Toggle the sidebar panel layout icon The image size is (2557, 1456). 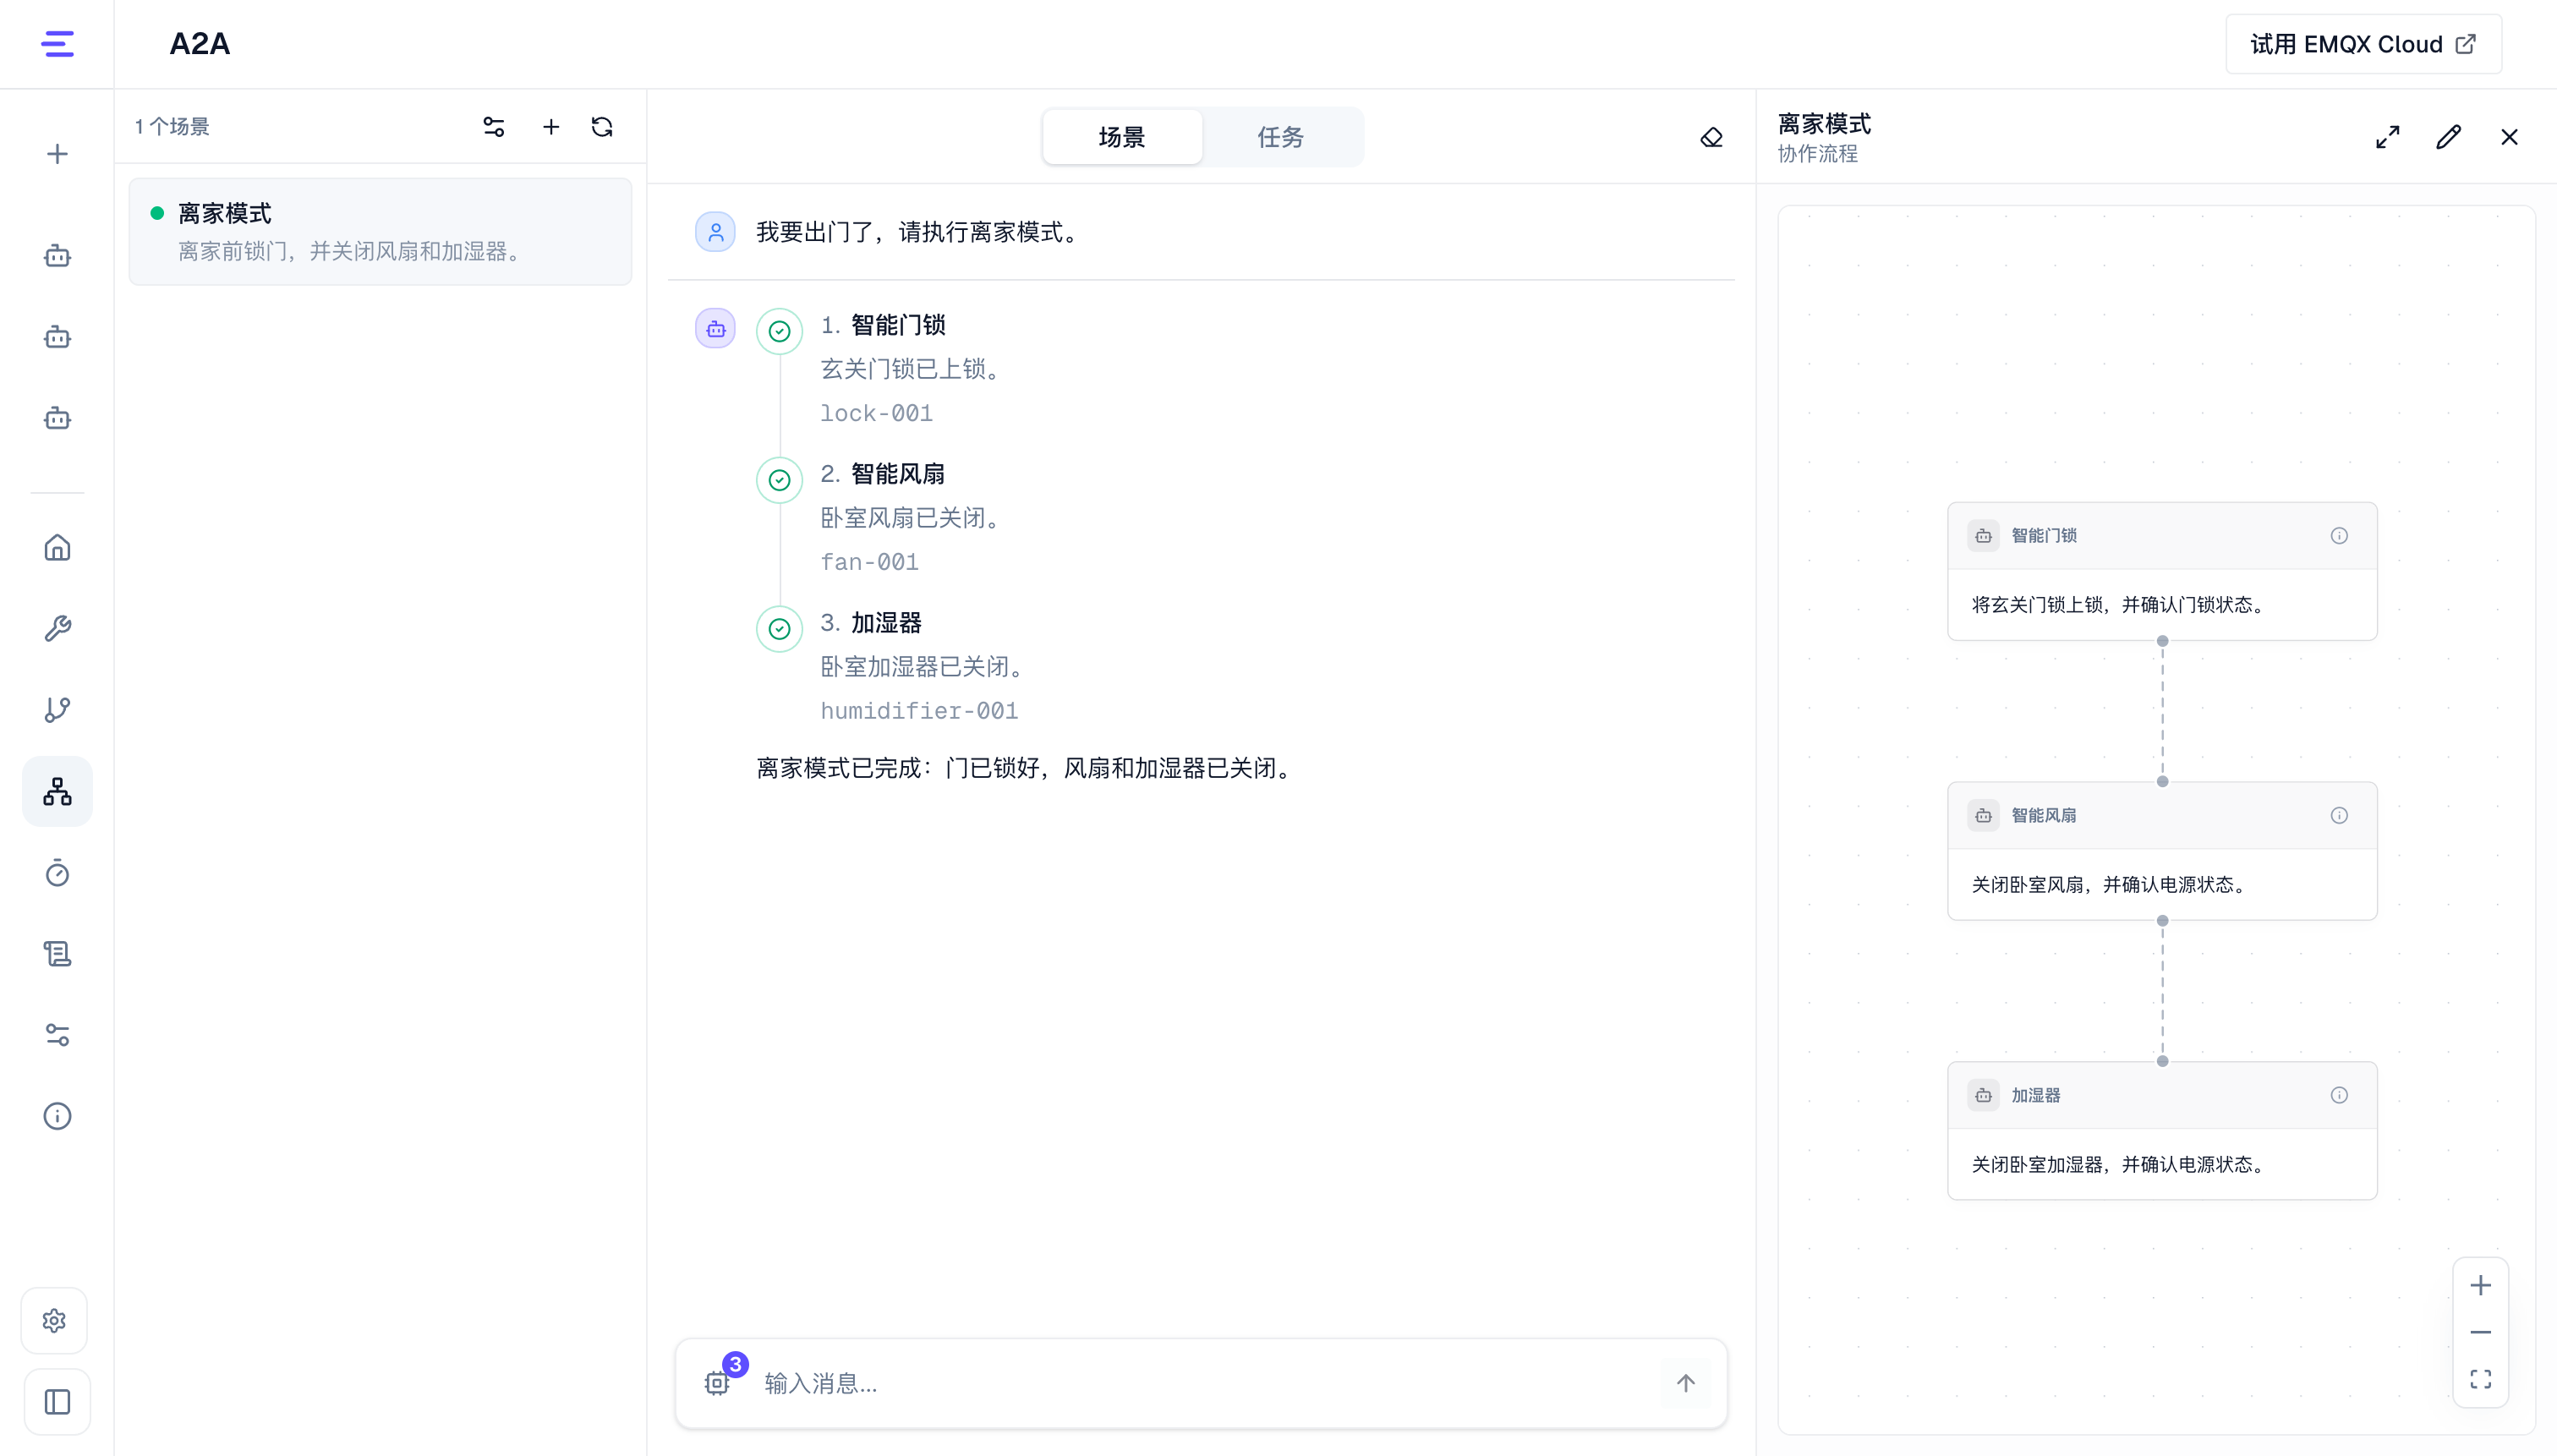click(57, 1402)
